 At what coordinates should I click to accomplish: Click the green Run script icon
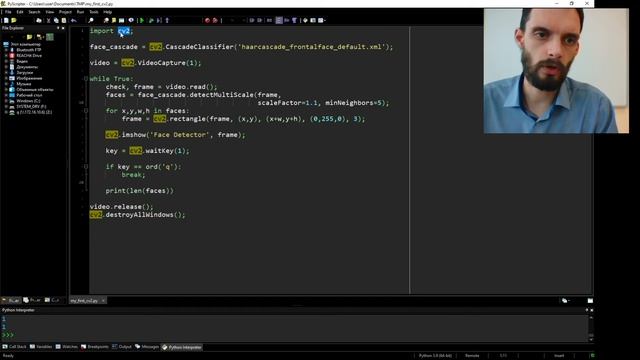[x=142, y=20]
